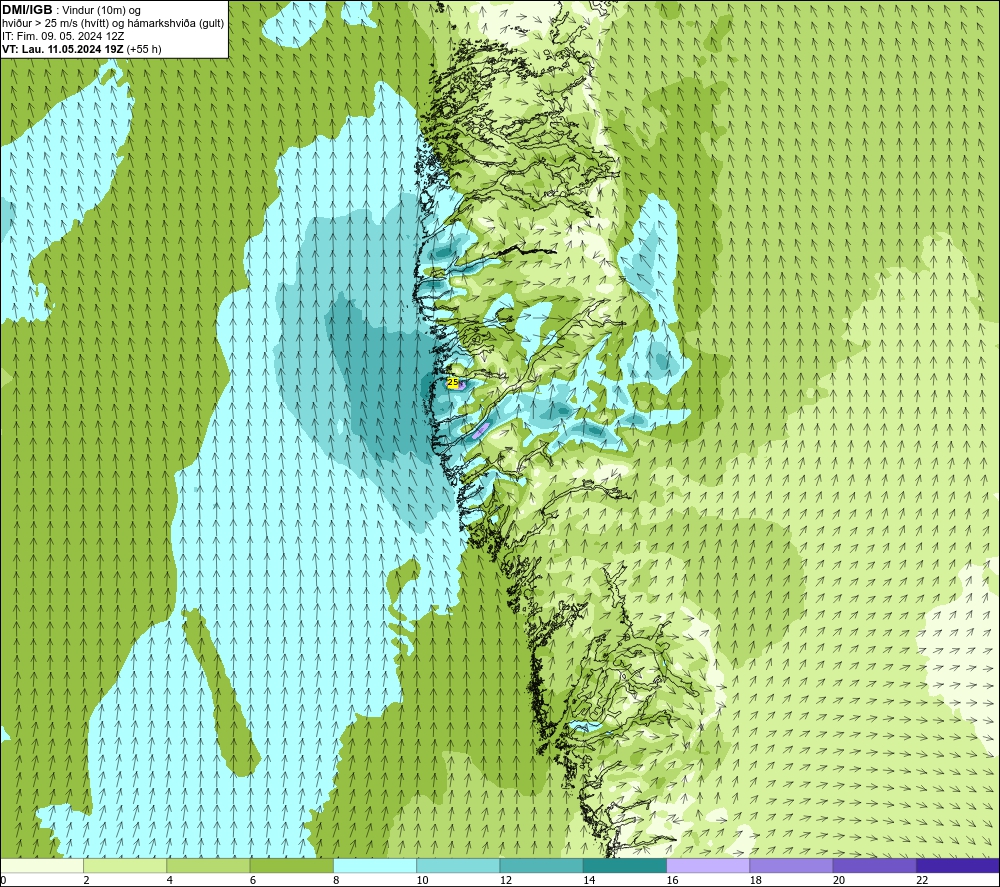Click the 18-20 m/s purple legend swatch
The image size is (1000, 887).
(791, 865)
